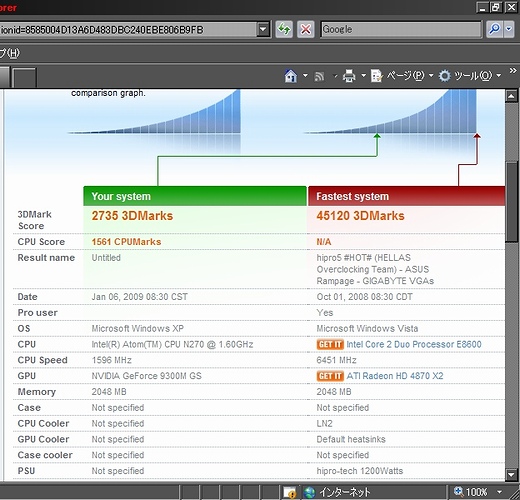Click the Your system green header
This screenshot has height=500, width=520.
[x=195, y=196]
